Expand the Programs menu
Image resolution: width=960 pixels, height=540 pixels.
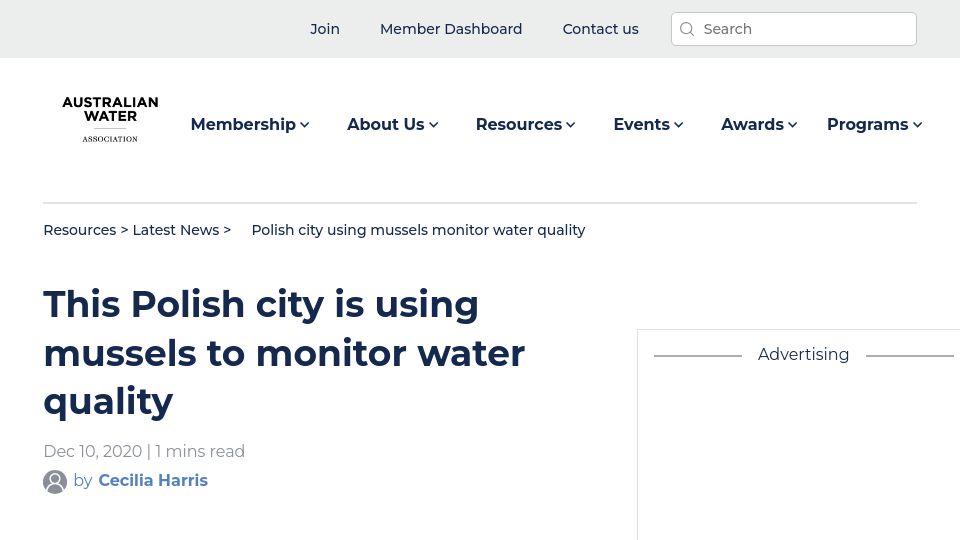(874, 124)
